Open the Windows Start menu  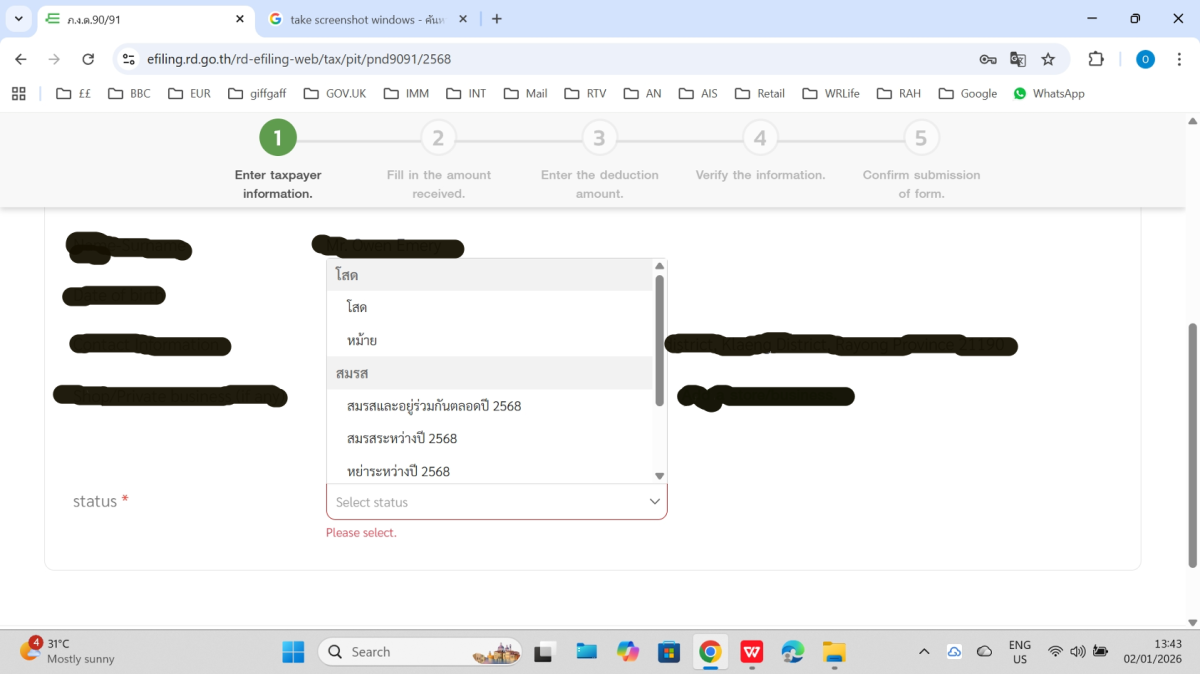coord(293,652)
